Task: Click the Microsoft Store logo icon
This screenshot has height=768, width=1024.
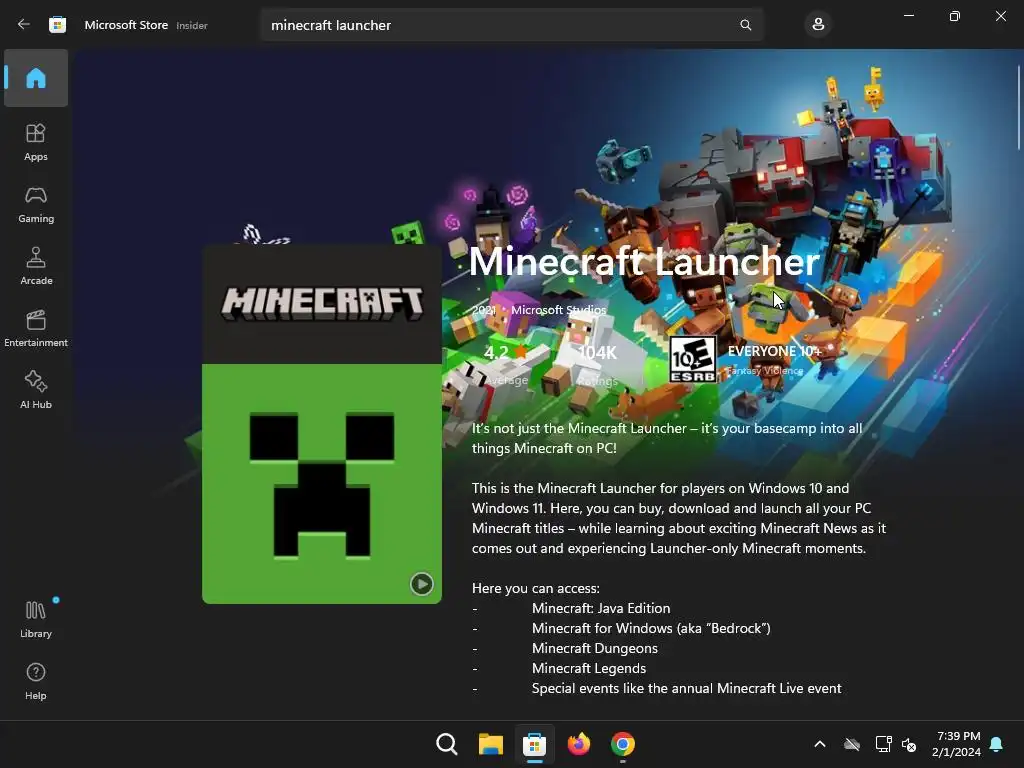Action: (x=57, y=25)
